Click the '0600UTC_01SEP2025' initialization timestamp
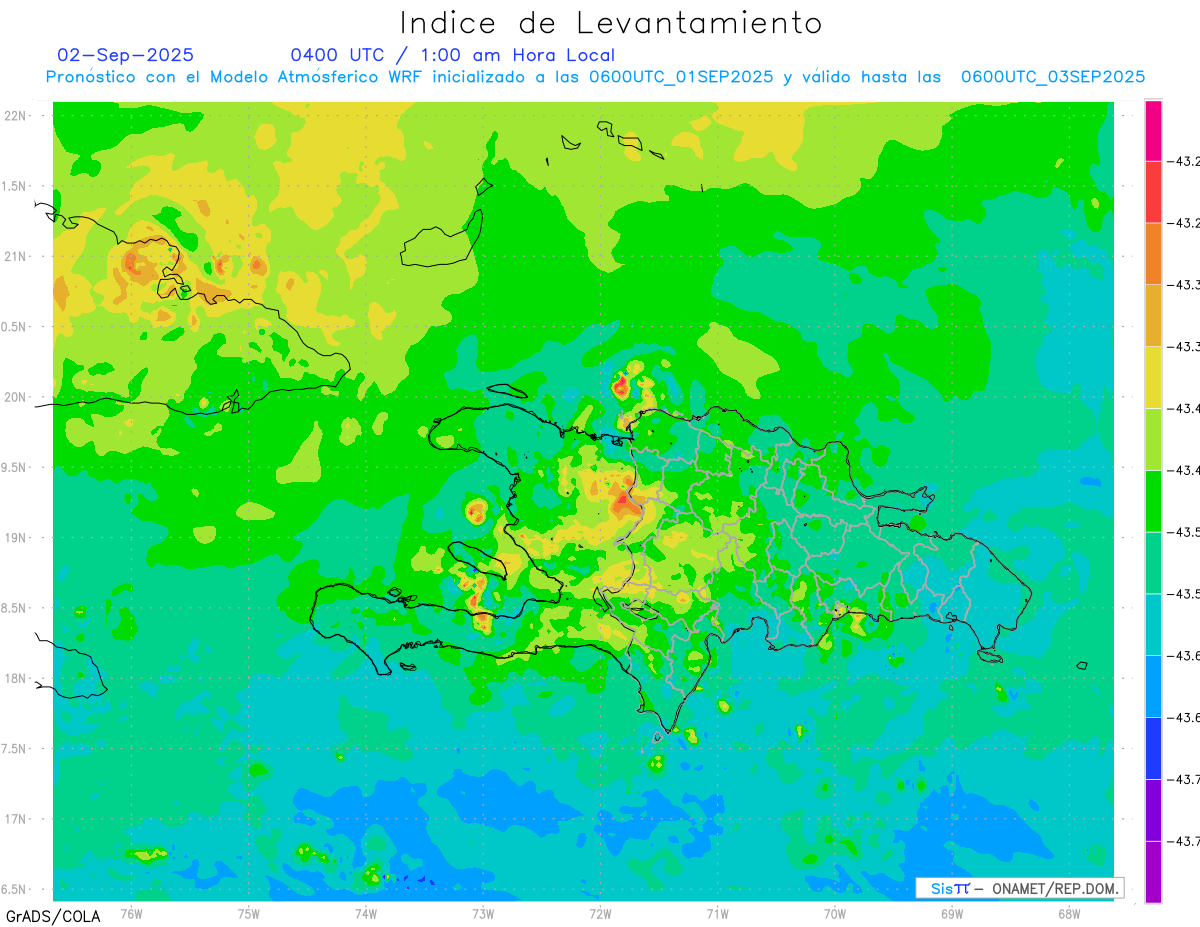1200x927 pixels. (681, 77)
